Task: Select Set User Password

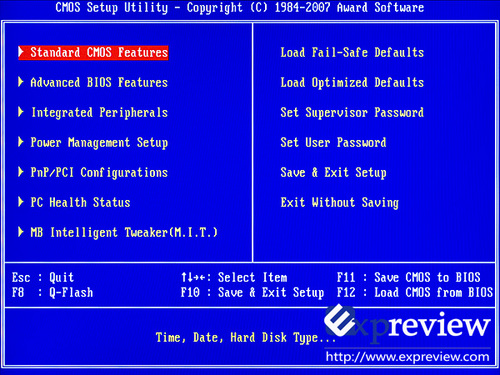Action: [x=333, y=143]
